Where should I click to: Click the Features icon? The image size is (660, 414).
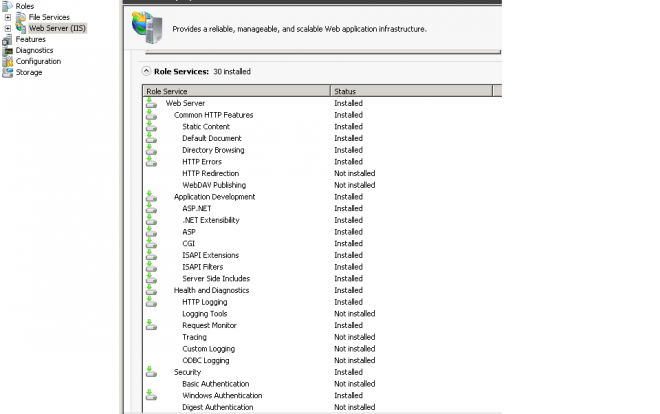pyautogui.click(x=7, y=40)
